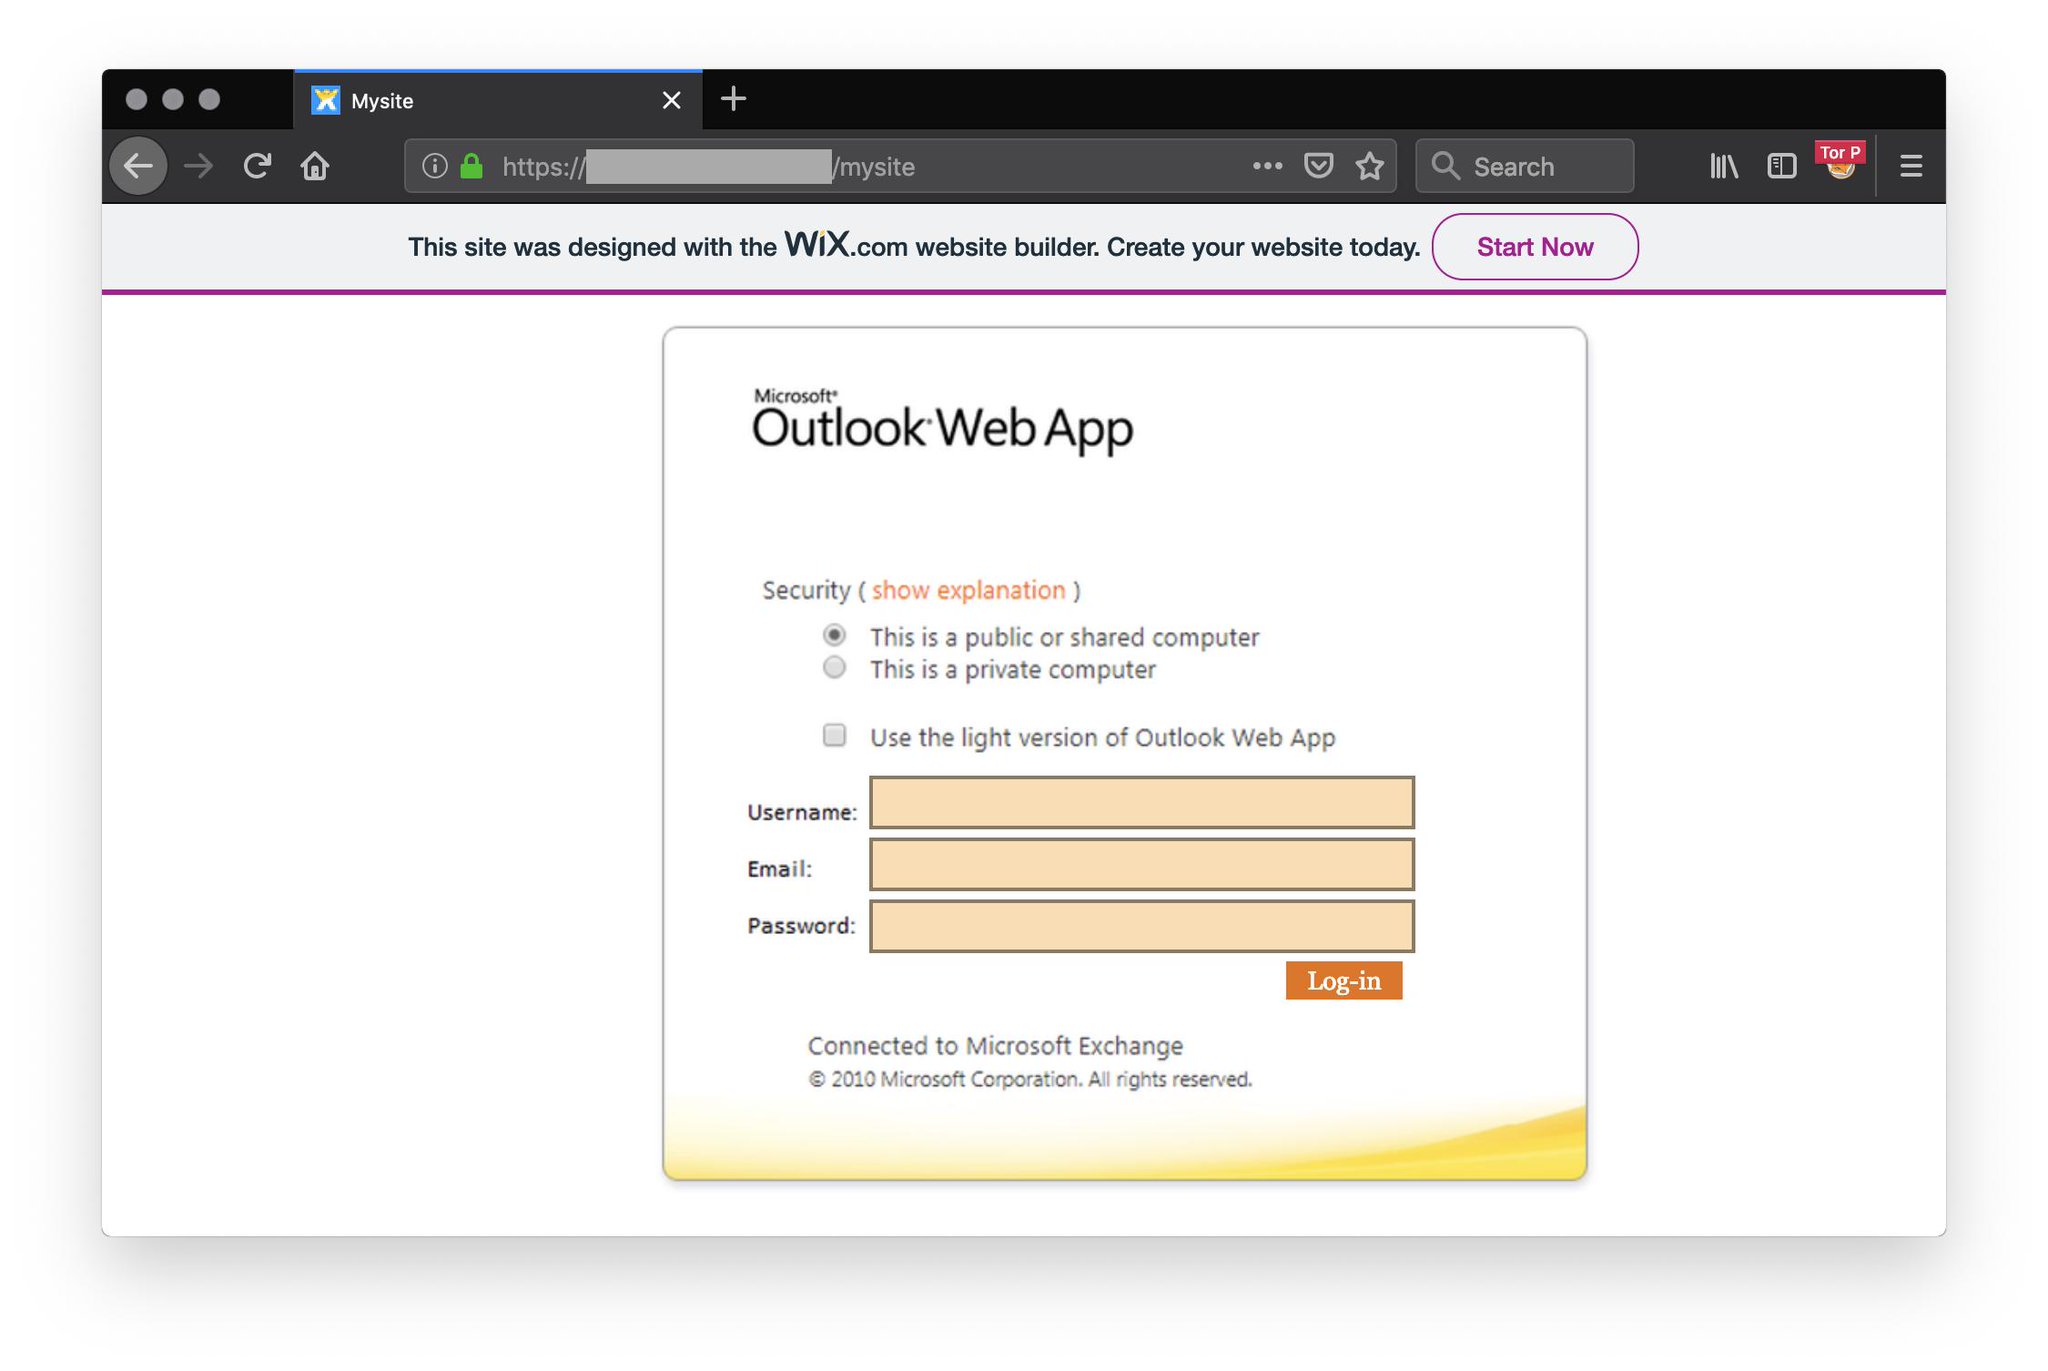The width and height of the screenshot is (2048, 1371).
Task: Bookmark this page with star icon
Action: click(x=1369, y=166)
